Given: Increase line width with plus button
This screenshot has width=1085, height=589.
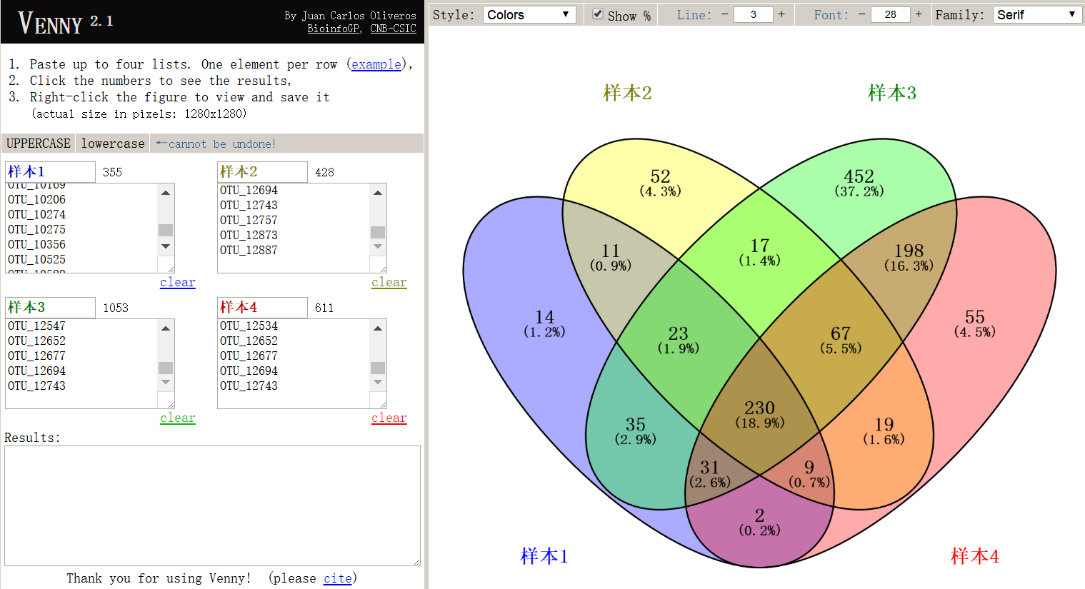Looking at the screenshot, I should [781, 14].
